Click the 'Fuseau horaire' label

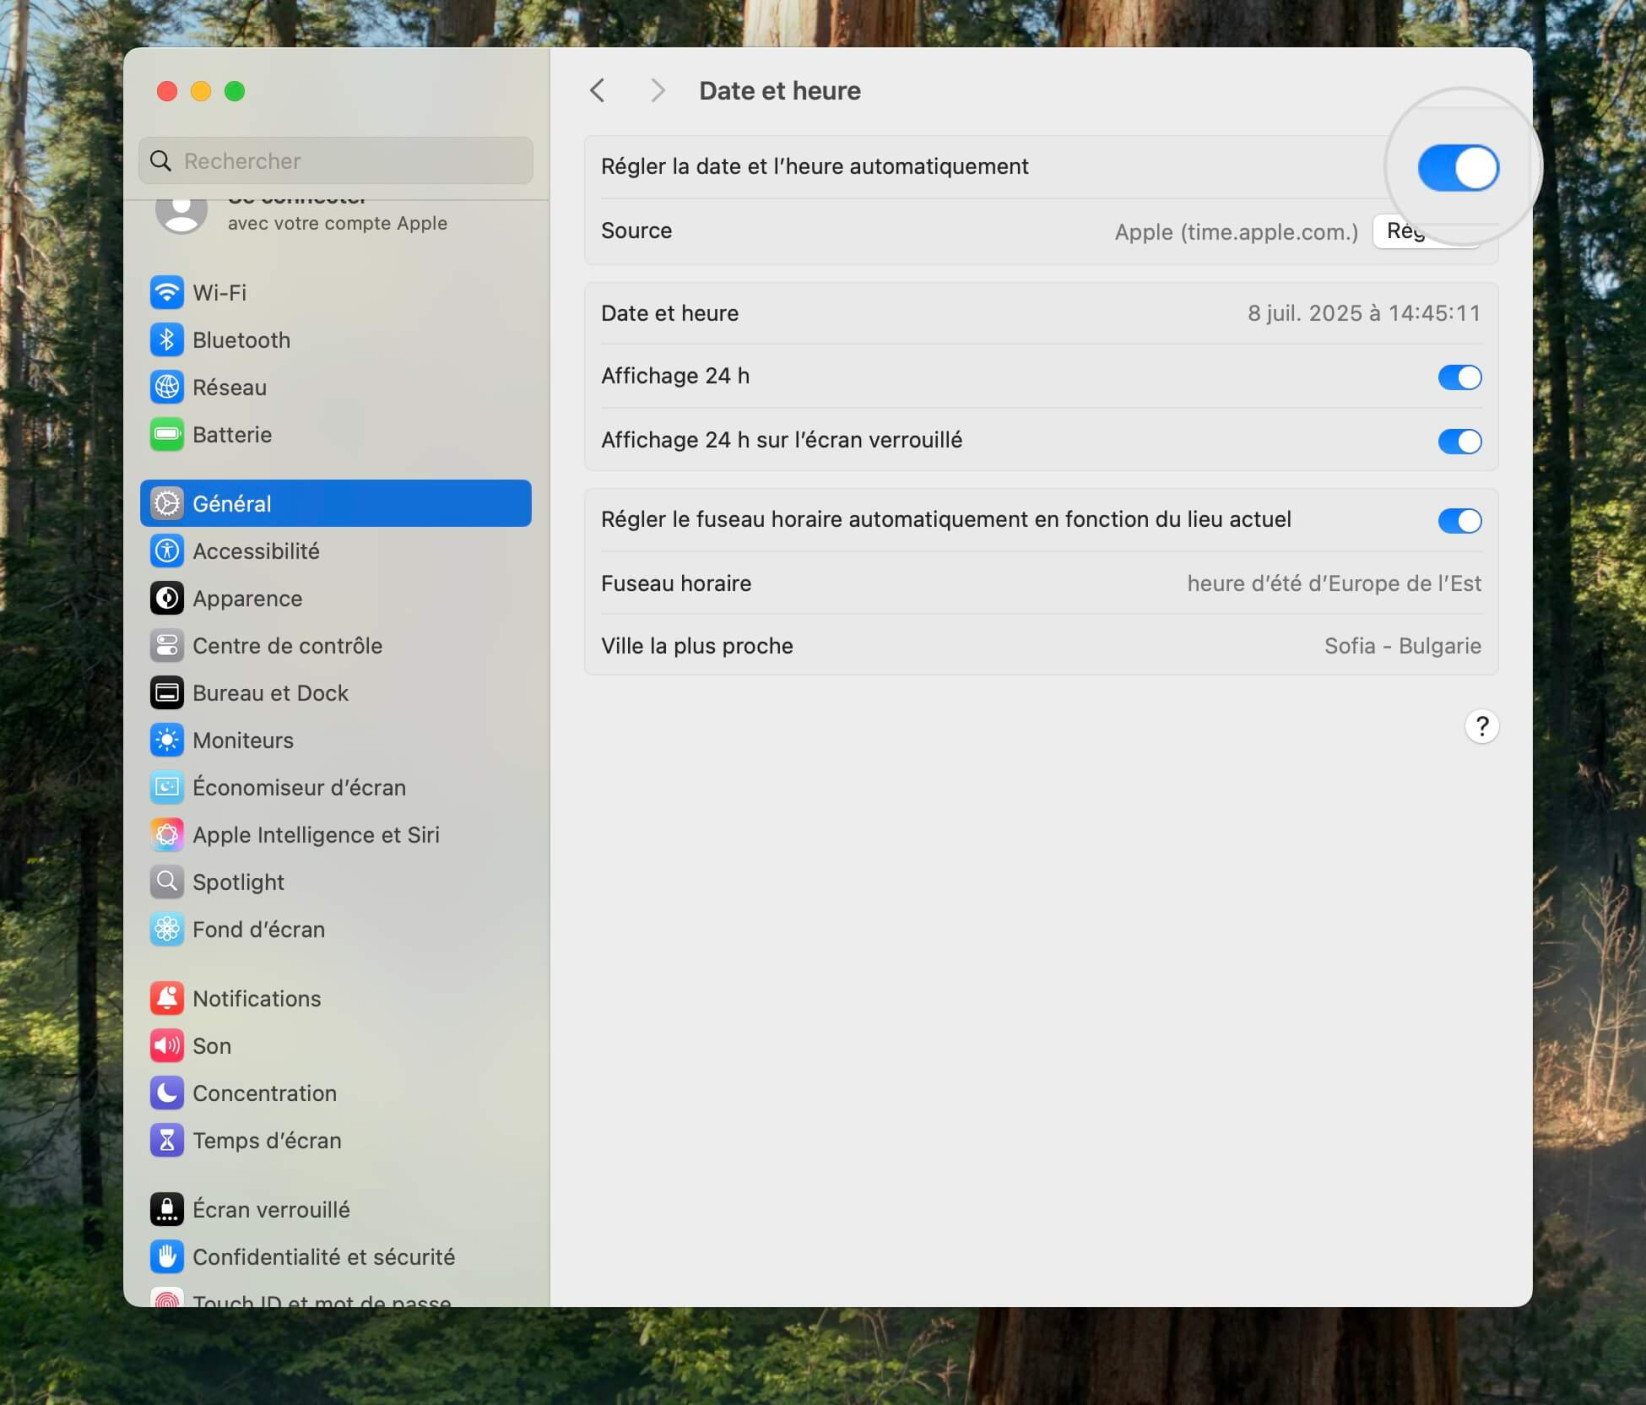click(x=676, y=583)
